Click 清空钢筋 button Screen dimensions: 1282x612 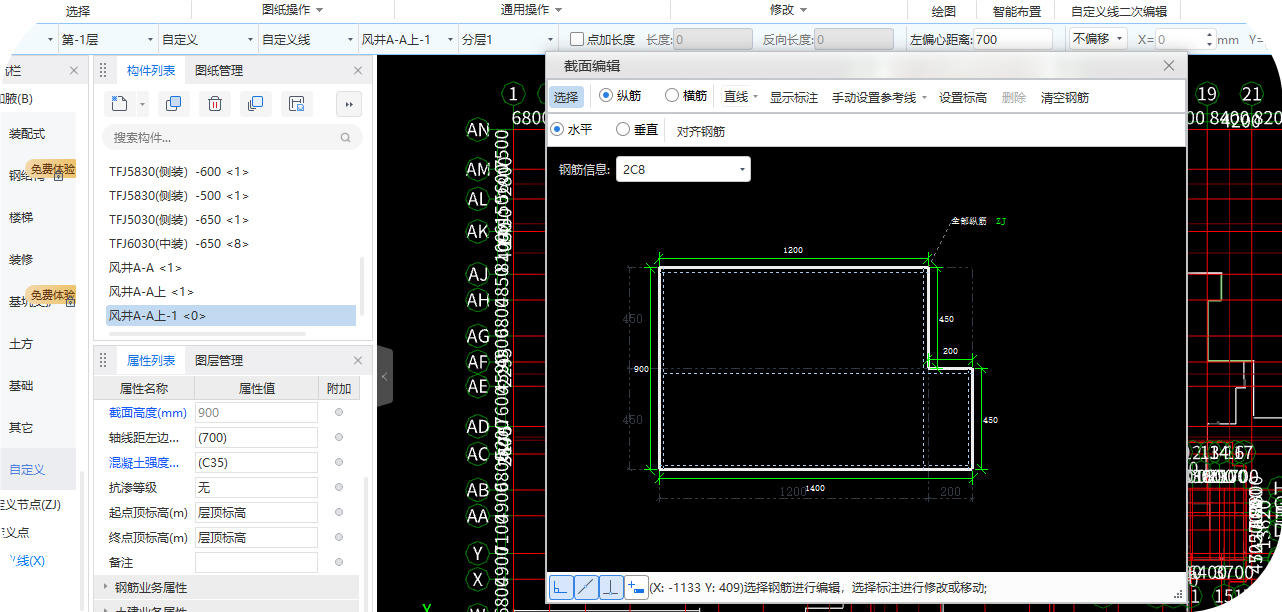(x=1065, y=97)
